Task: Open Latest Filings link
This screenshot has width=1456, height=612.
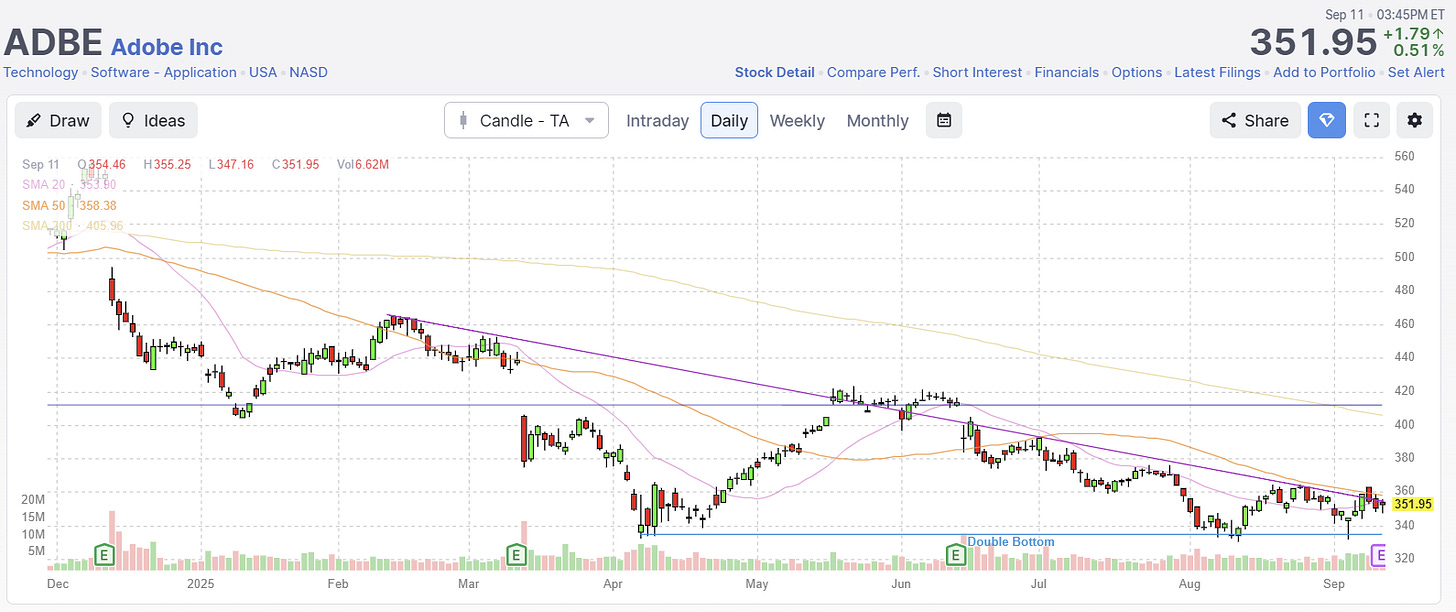Action: 1218,72
